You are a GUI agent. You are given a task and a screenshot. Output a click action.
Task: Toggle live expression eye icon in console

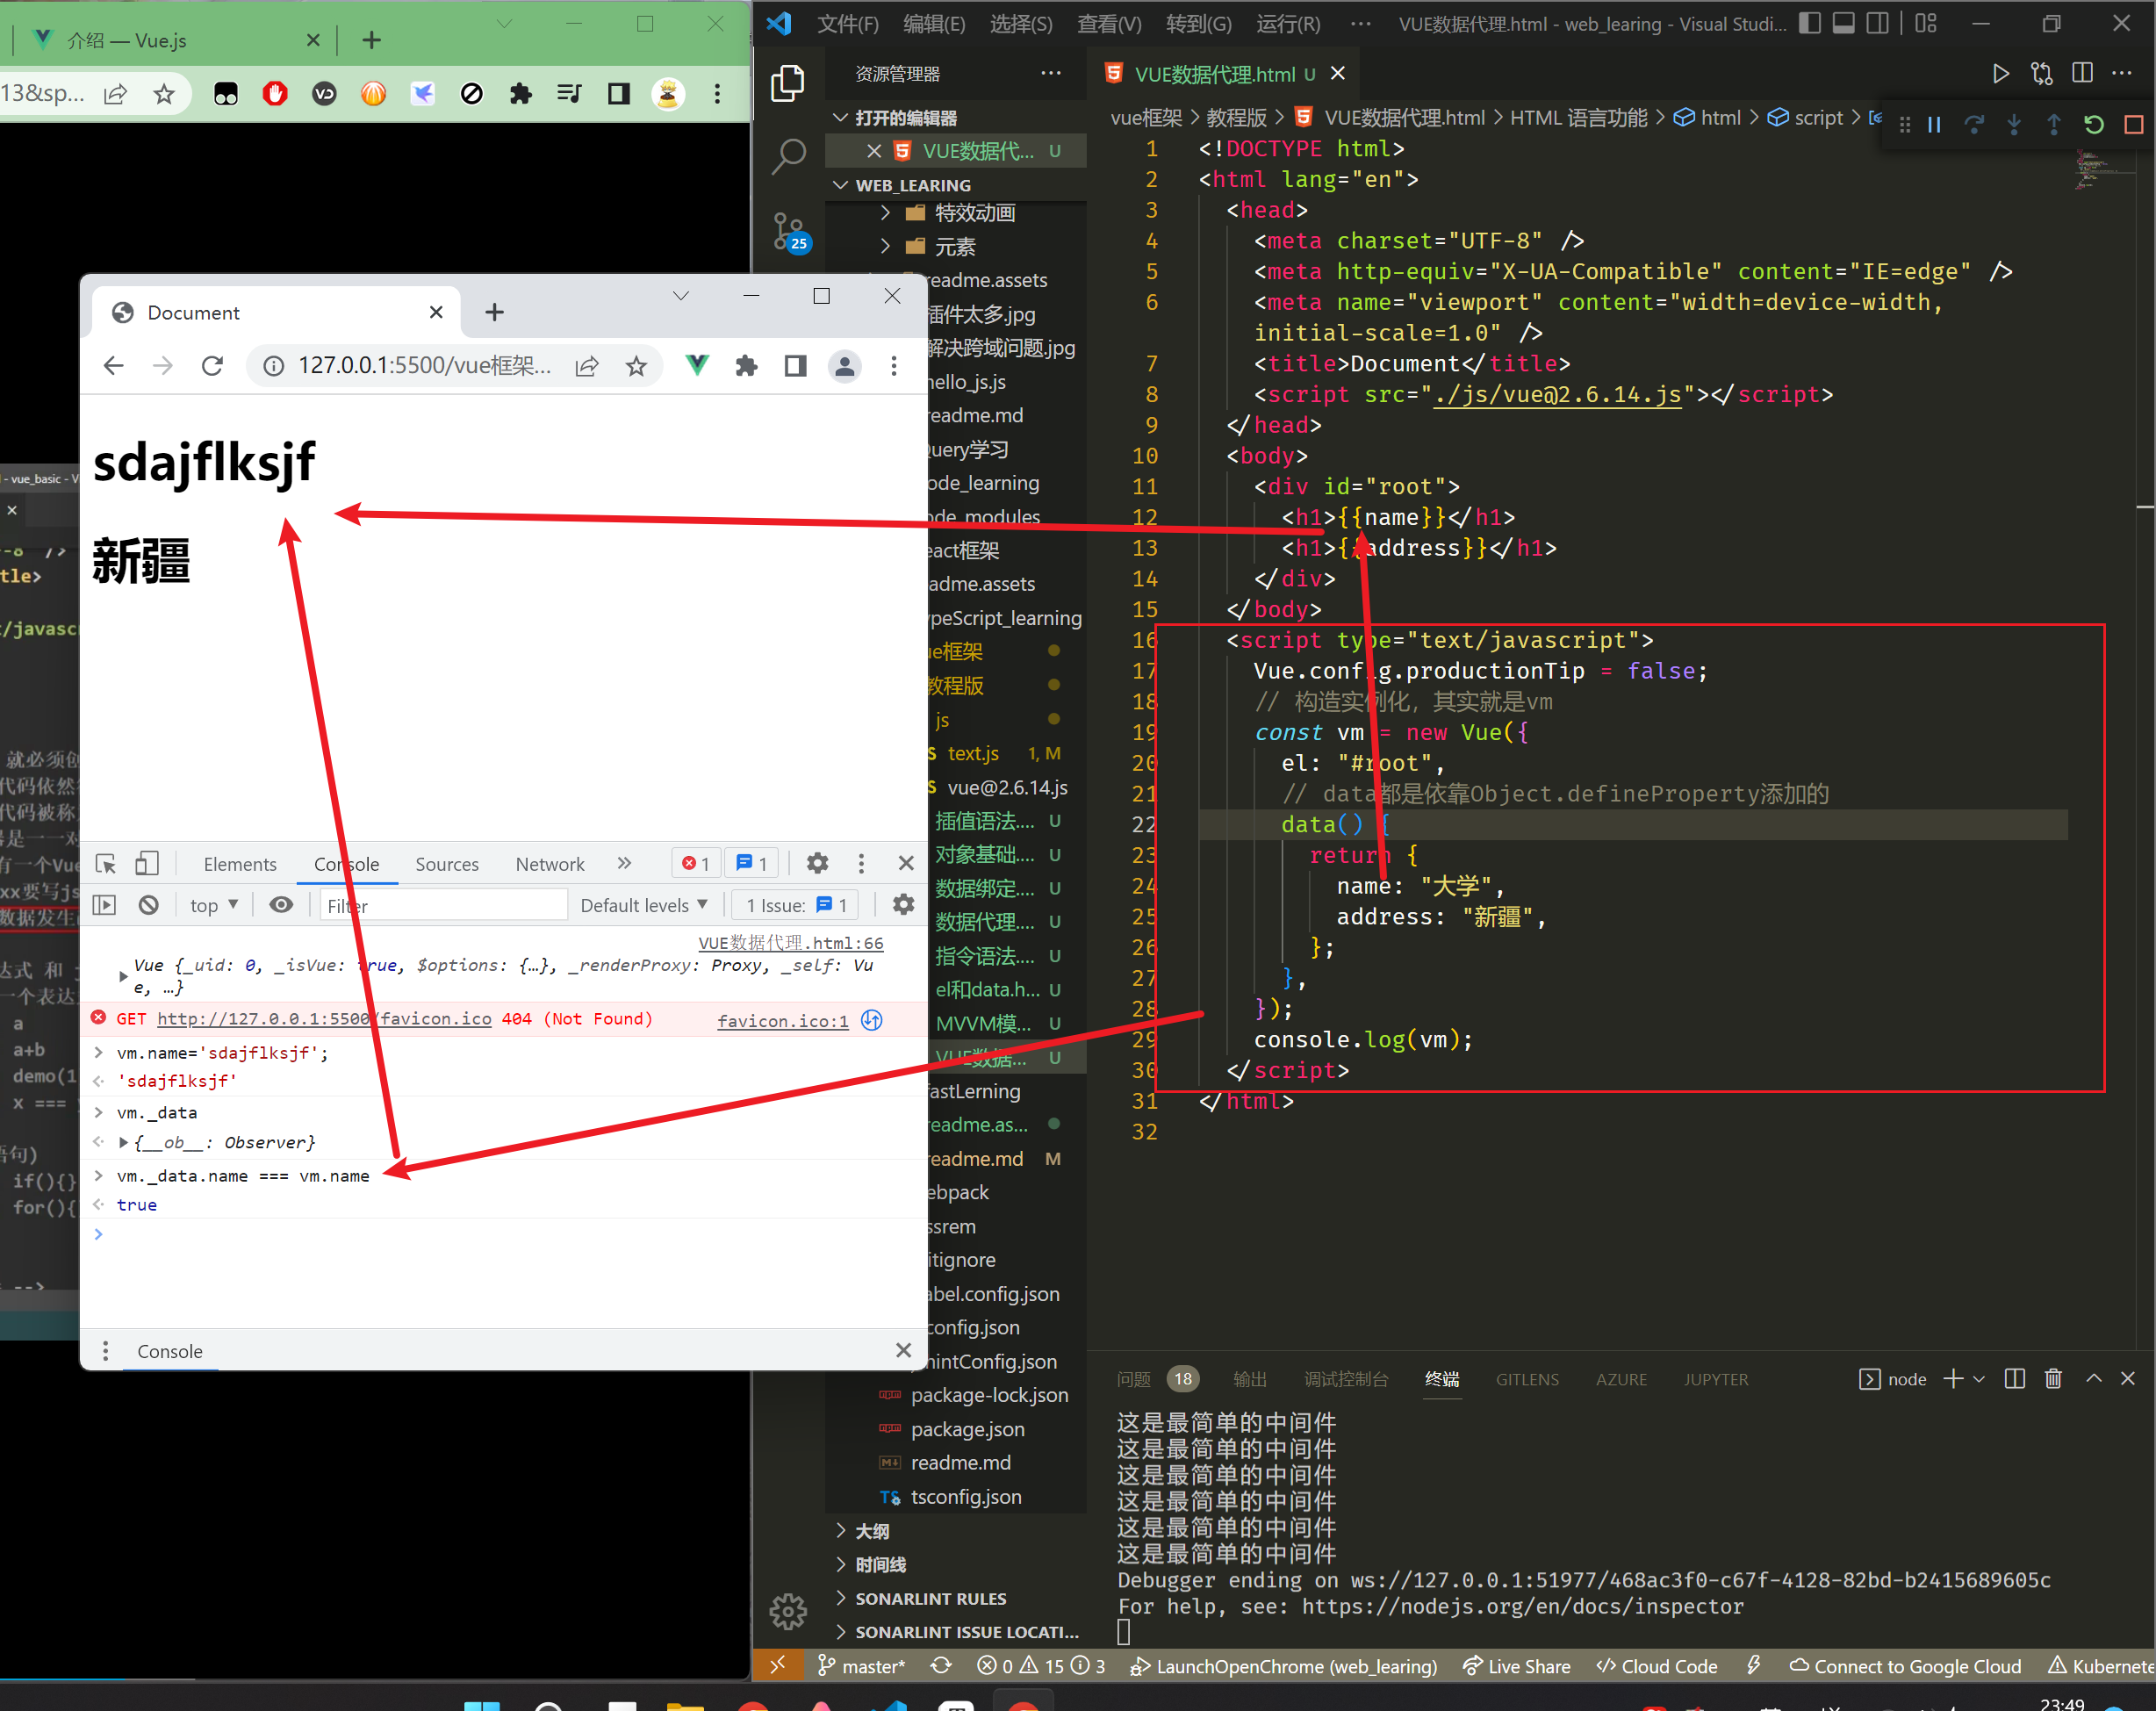point(281,905)
